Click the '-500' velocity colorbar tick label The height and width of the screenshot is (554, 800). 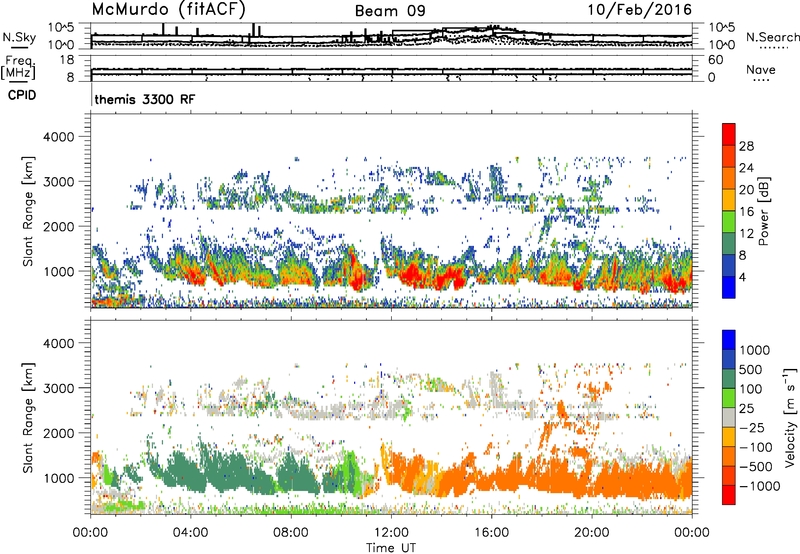click(x=756, y=466)
